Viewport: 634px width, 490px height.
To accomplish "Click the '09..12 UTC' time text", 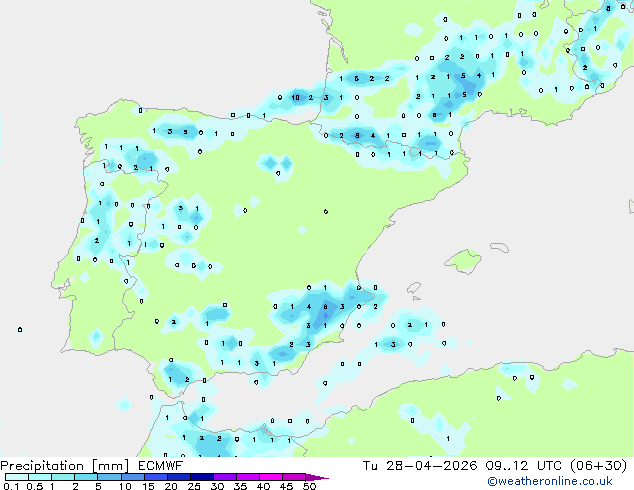I will 523,466.
